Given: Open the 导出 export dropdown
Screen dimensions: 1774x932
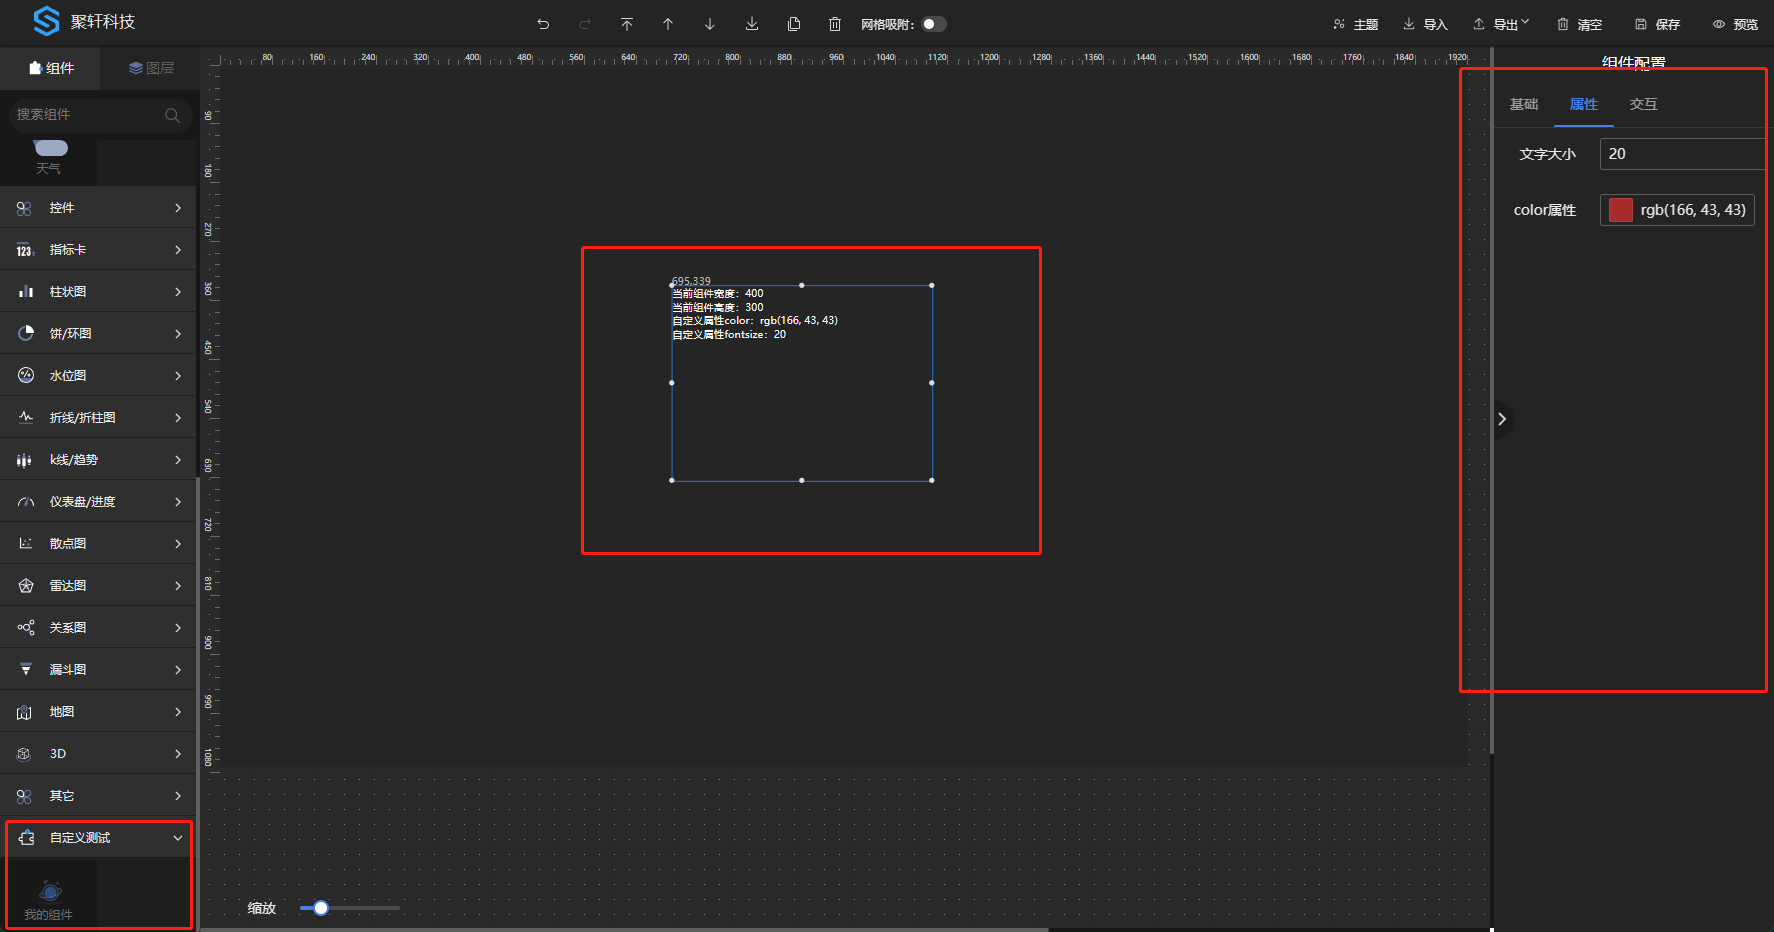Looking at the screenshot, I should 1501,24.
